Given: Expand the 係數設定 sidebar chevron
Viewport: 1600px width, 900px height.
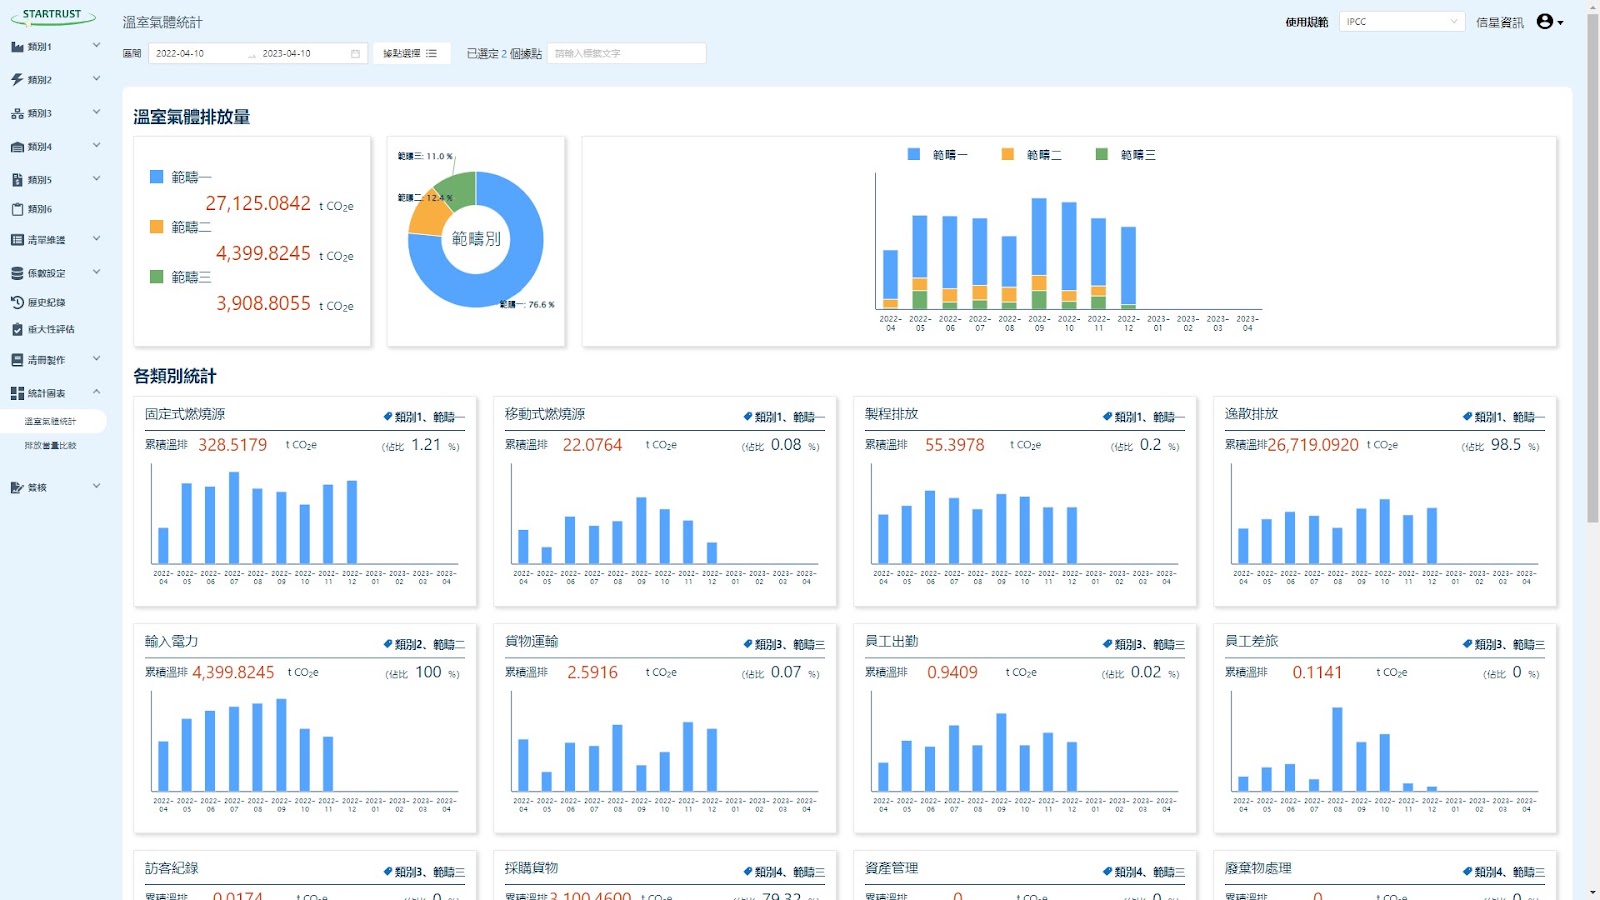Looking at the screenshot, I should [x=96, y=272].
